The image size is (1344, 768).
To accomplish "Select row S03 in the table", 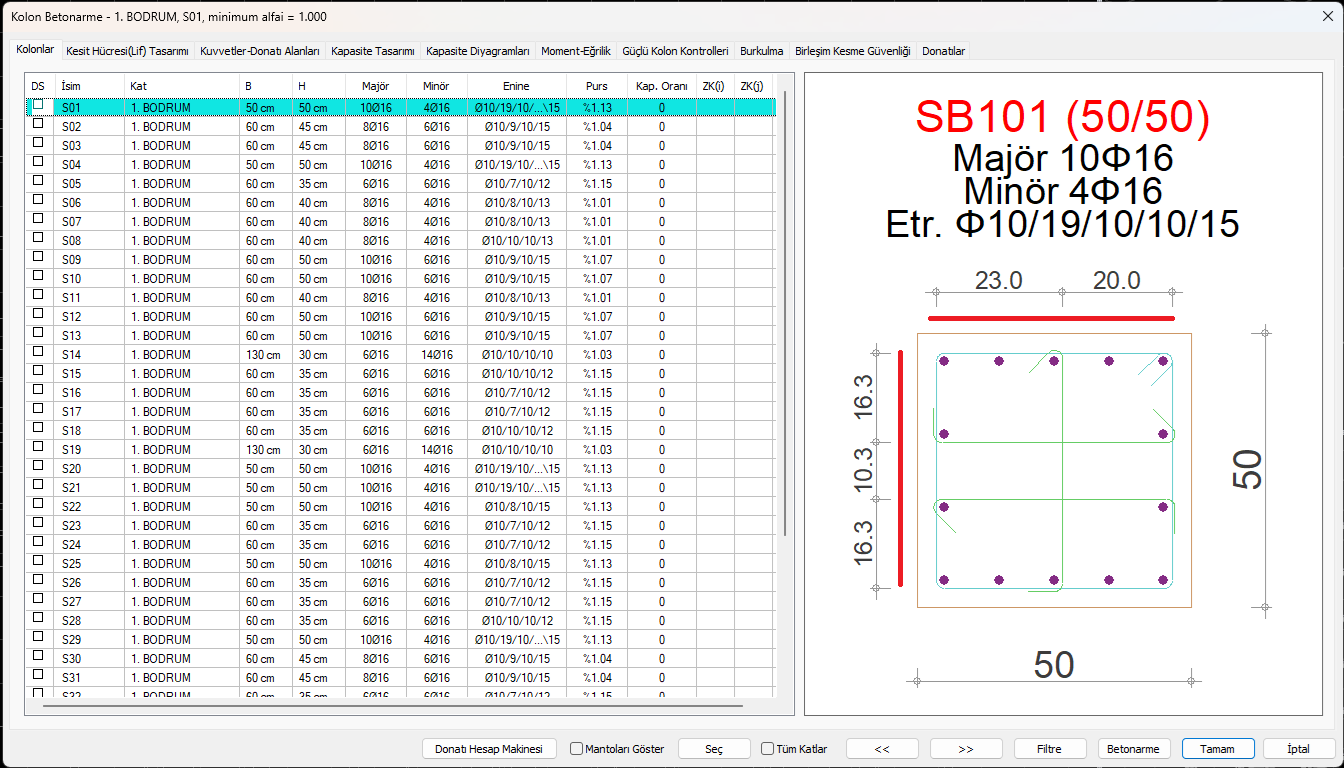I will coord(400,145).
